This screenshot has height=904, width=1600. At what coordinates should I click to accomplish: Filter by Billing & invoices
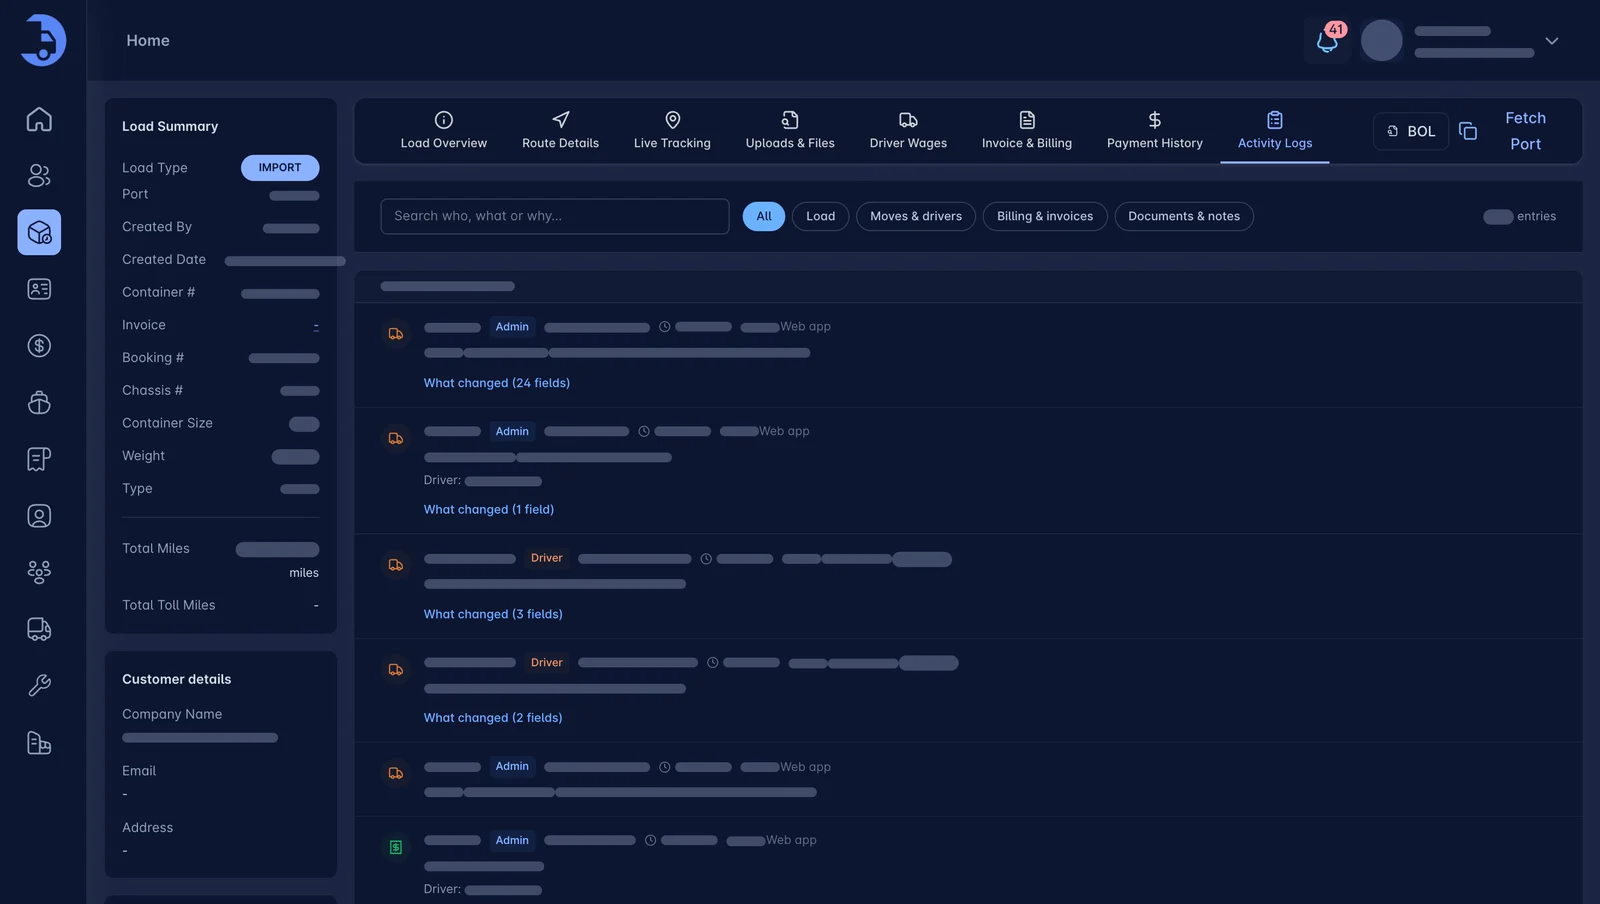pyautogui.click(x=1045, y=217)
